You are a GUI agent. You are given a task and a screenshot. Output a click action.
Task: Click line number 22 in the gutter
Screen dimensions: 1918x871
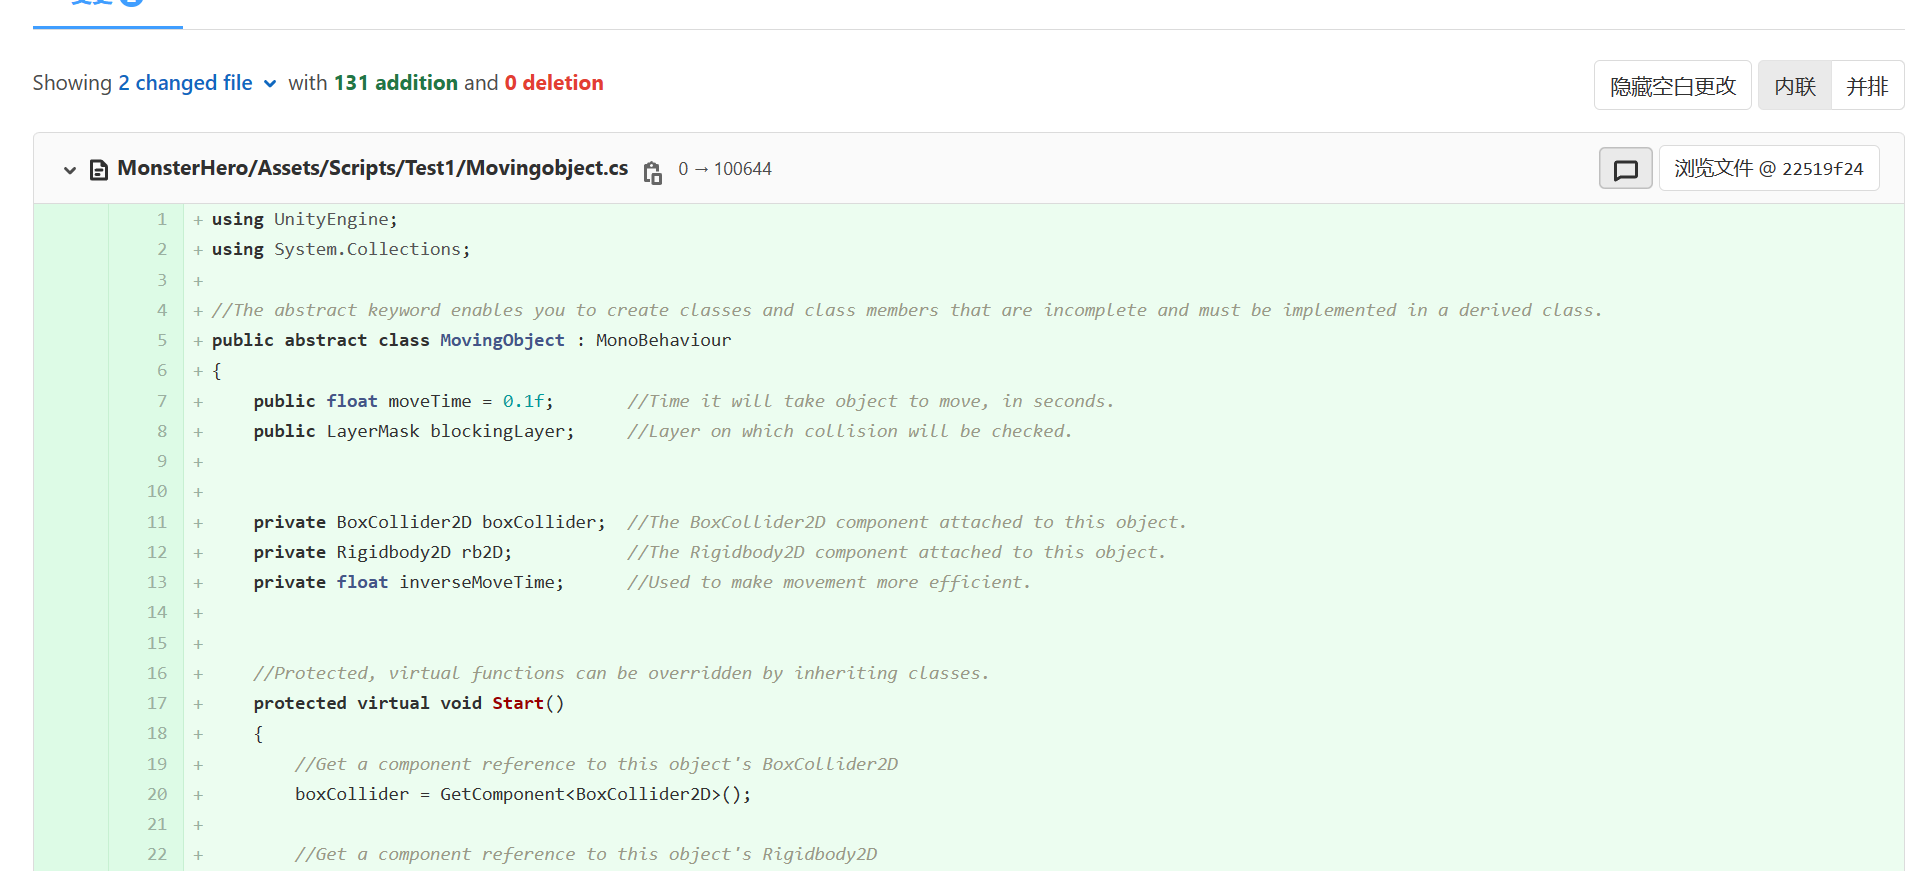click(x=157, y=854)
